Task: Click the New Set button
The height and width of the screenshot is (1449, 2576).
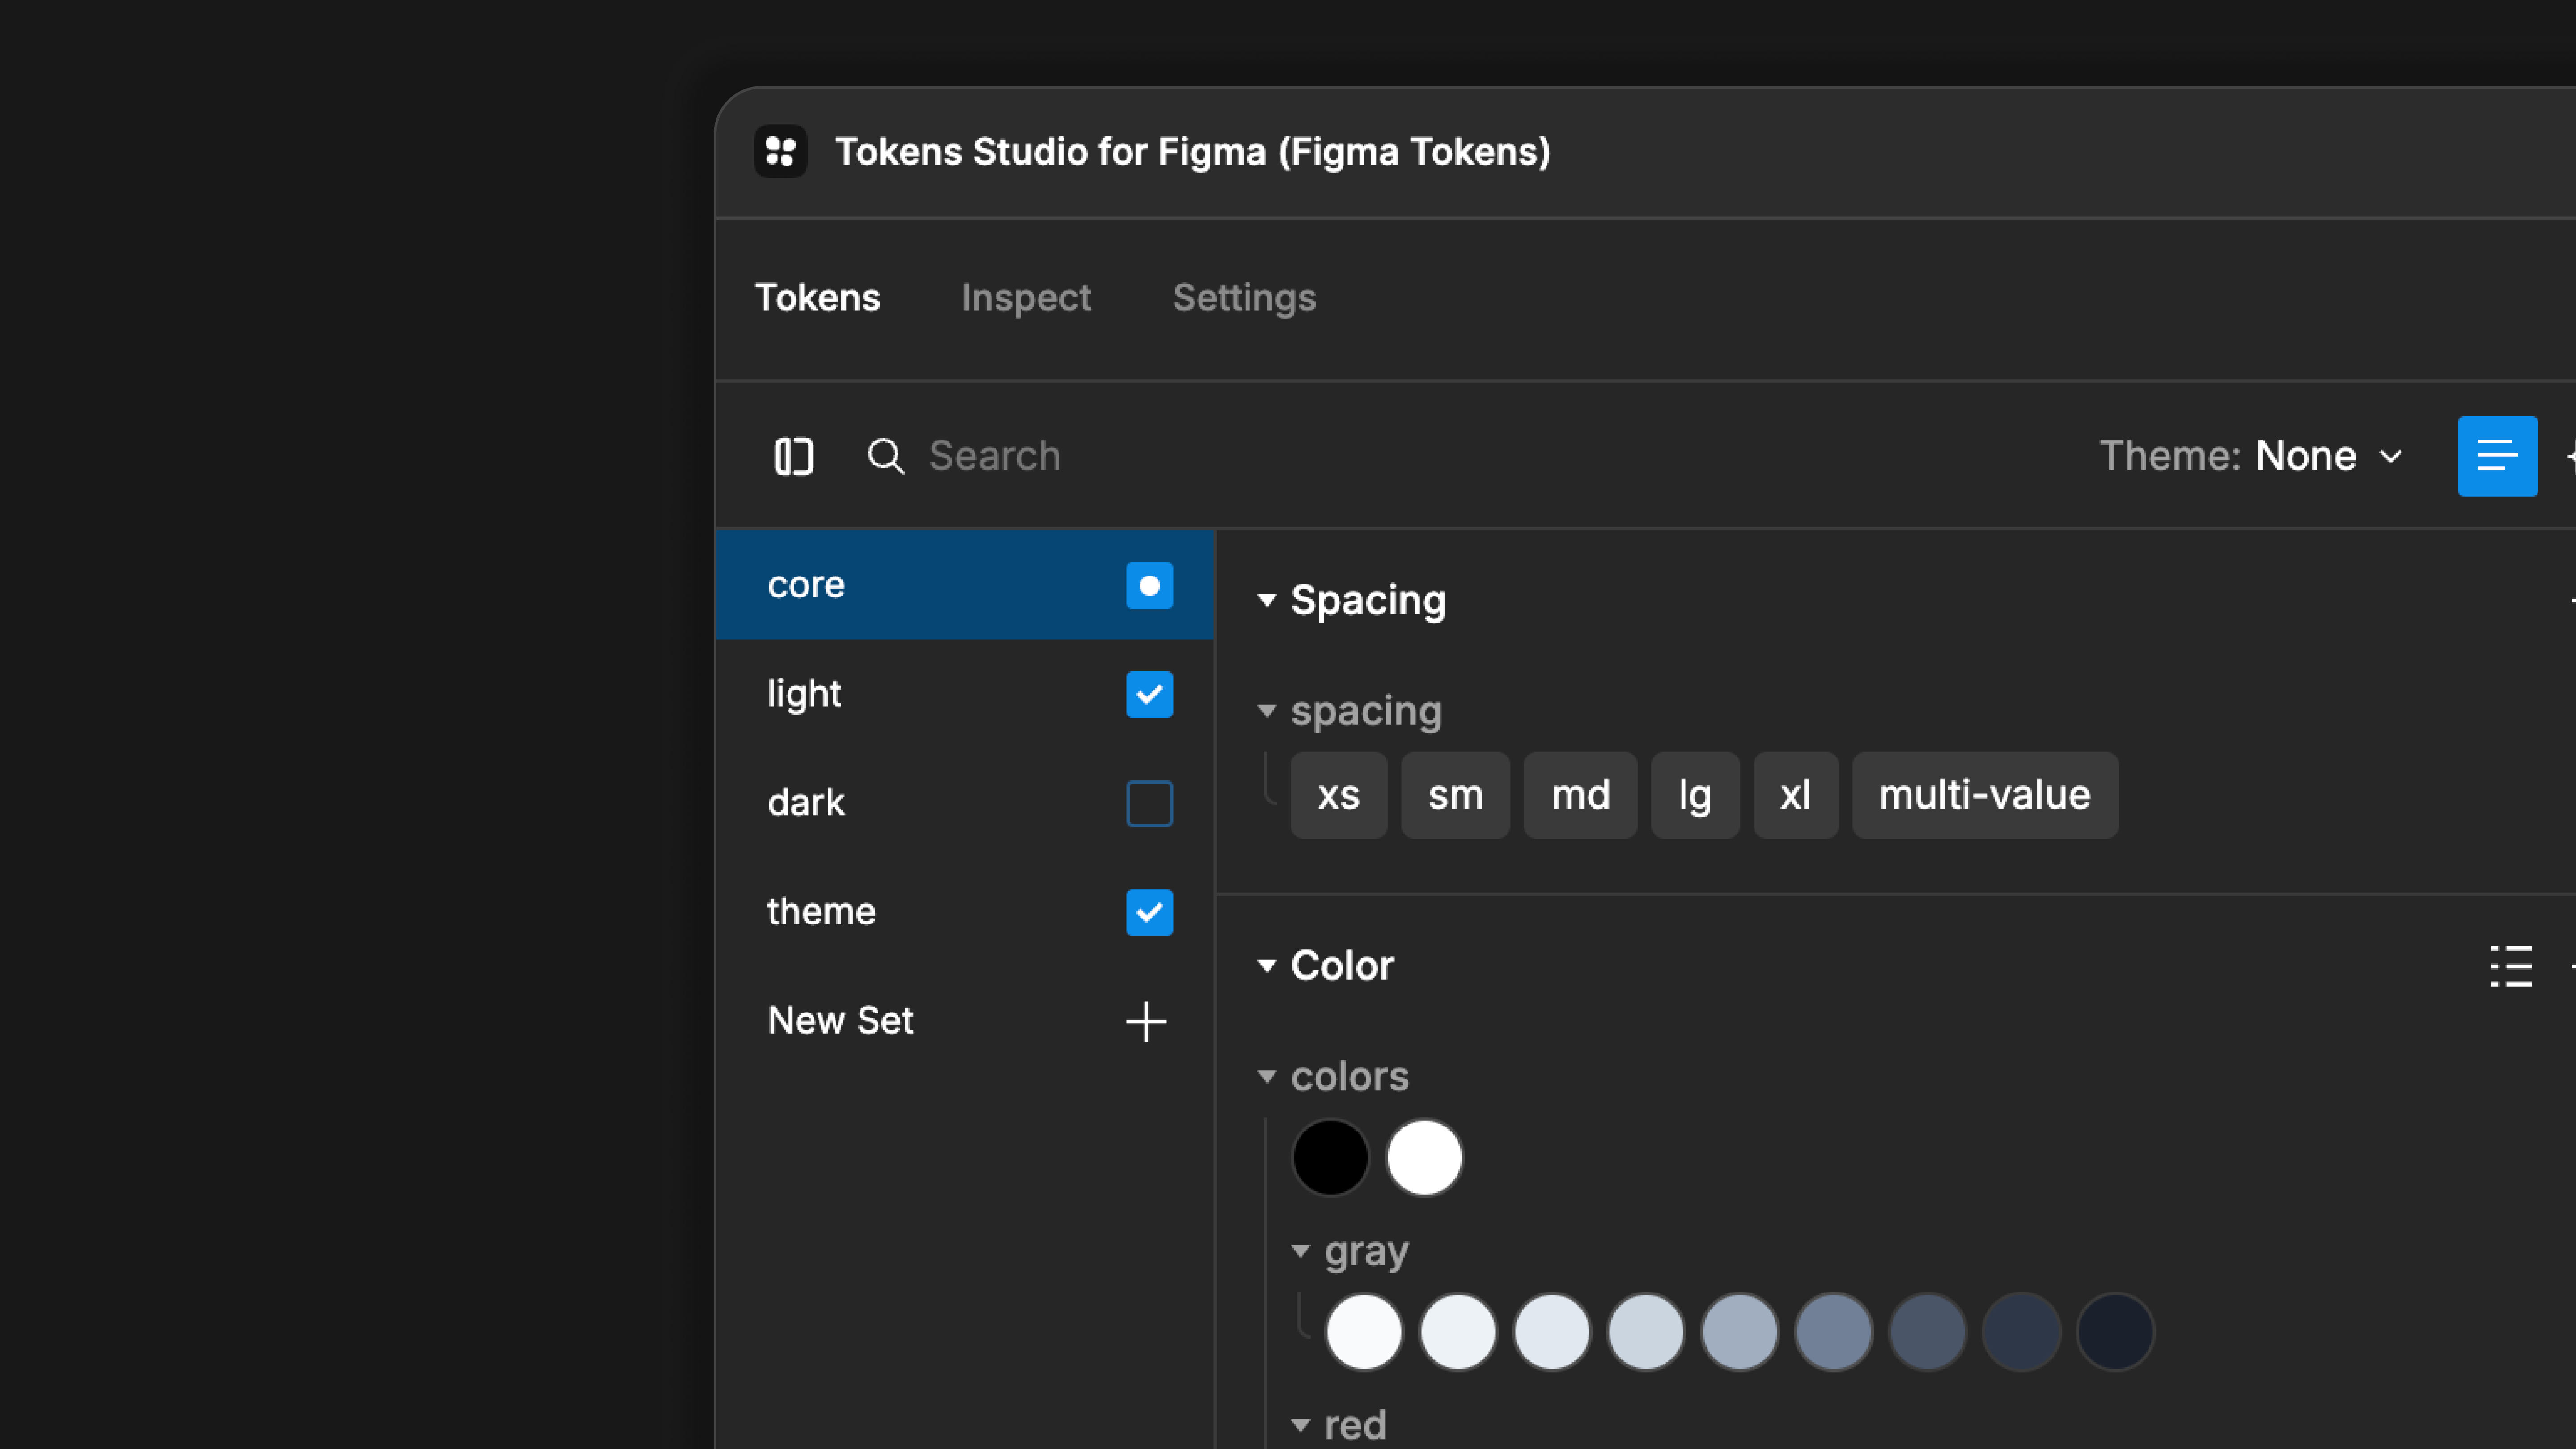Action: point(840,1020)
